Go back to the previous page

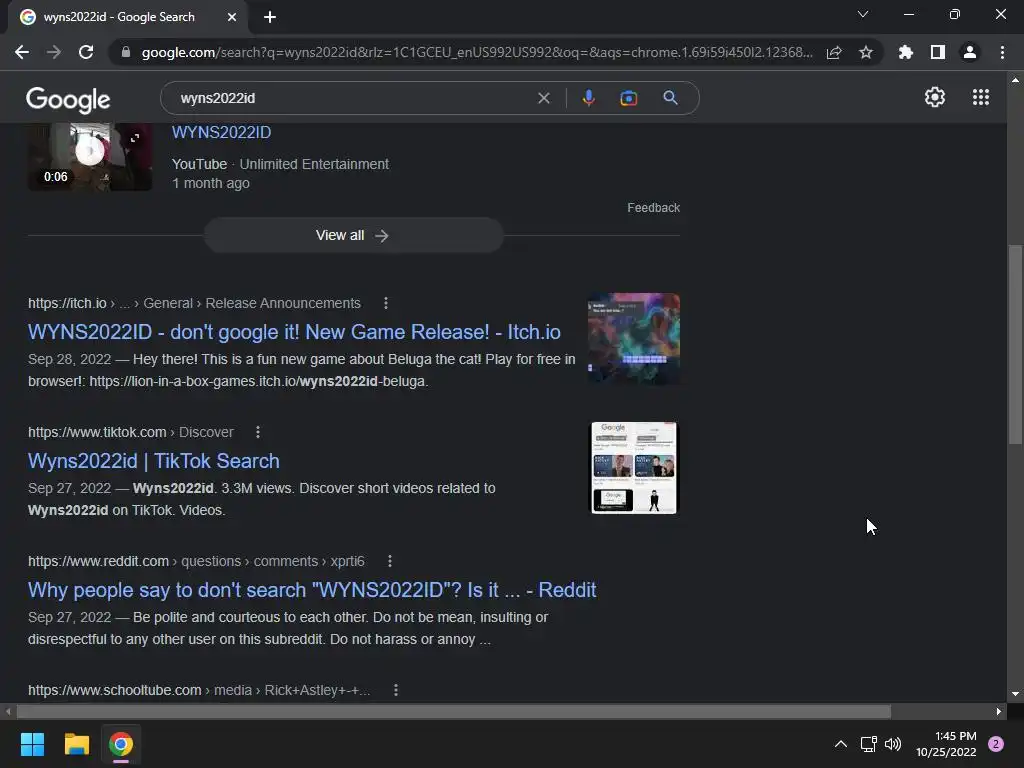22,52
